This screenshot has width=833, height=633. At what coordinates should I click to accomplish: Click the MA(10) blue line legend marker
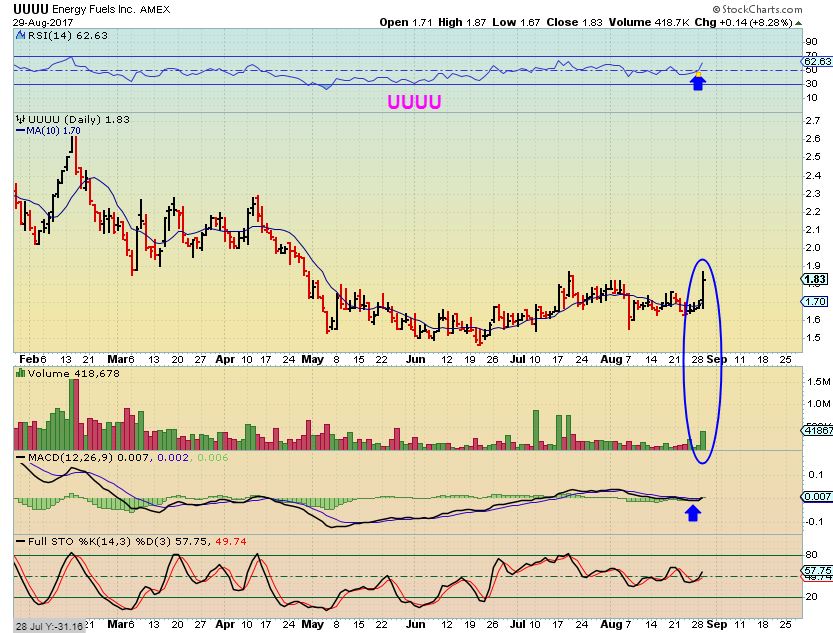tap(21, 131)
